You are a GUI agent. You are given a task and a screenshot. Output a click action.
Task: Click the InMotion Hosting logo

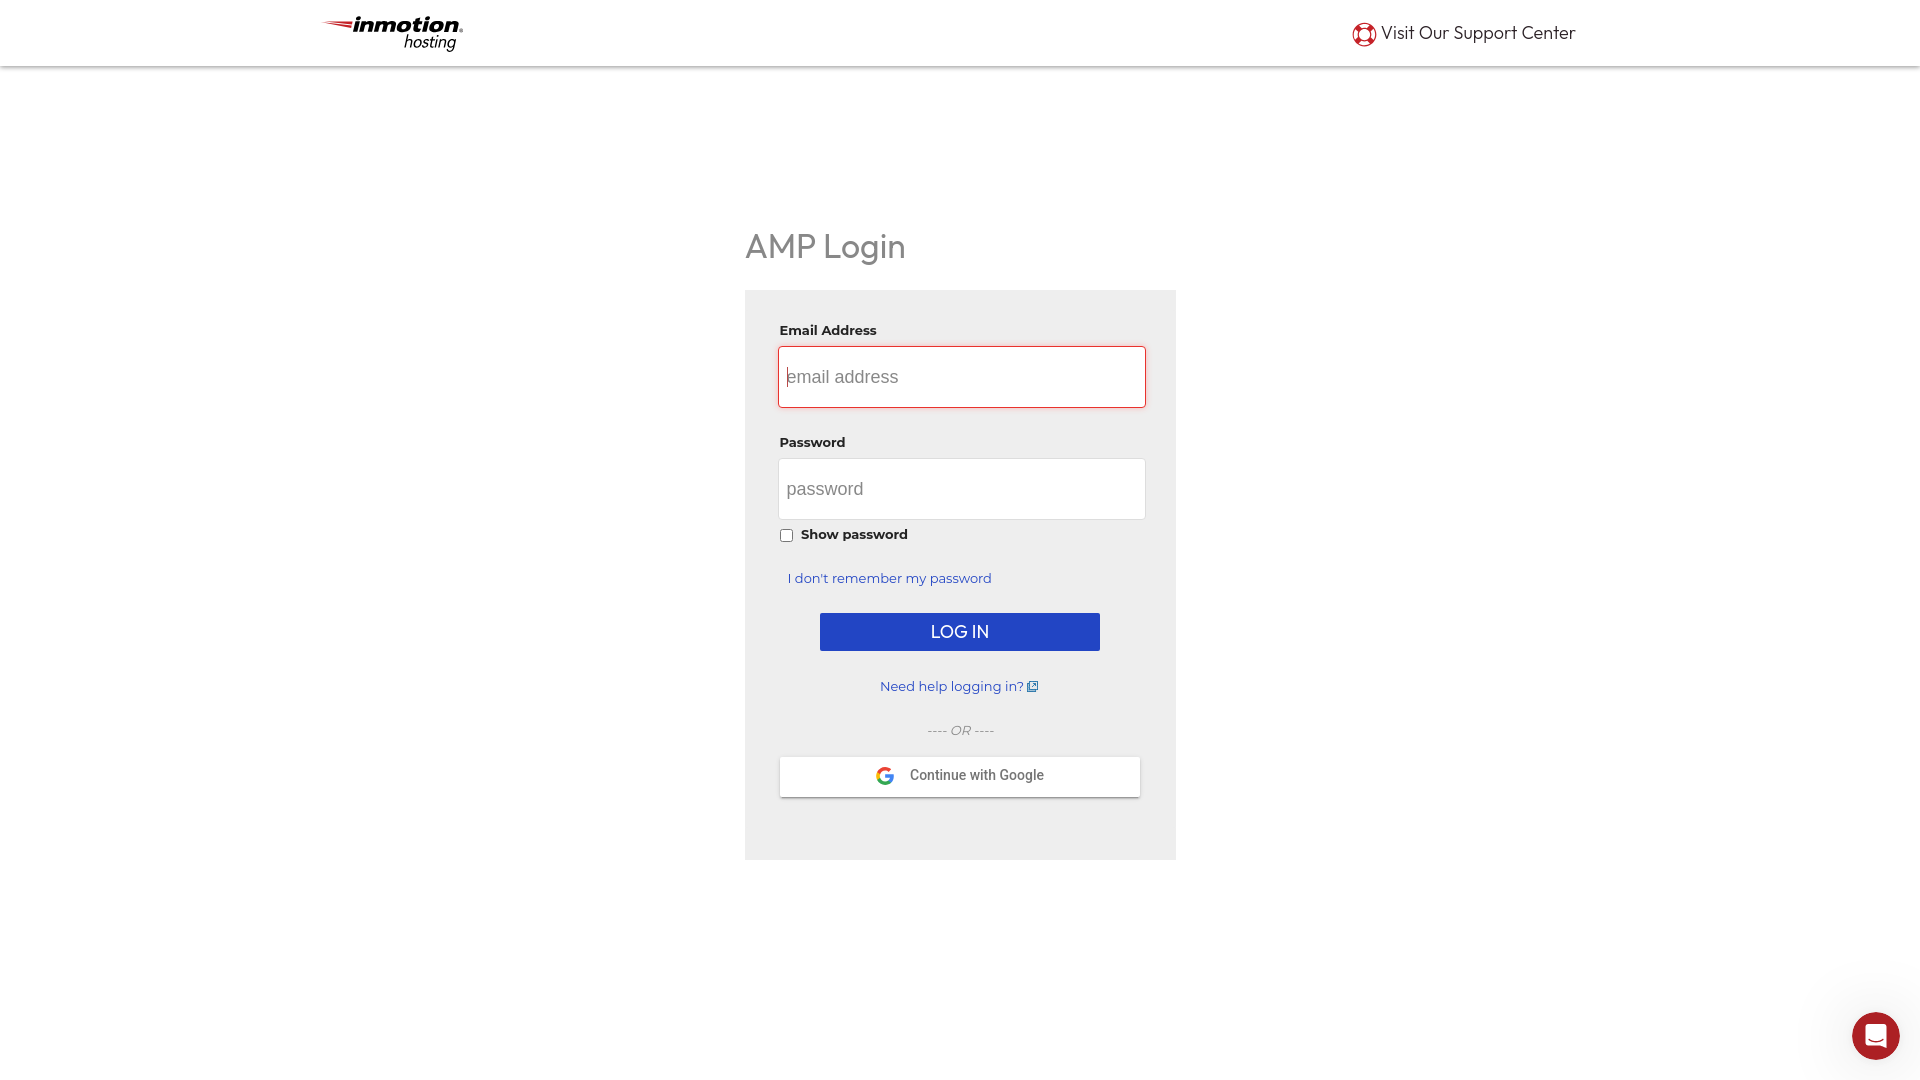click(x=392, y=33)
